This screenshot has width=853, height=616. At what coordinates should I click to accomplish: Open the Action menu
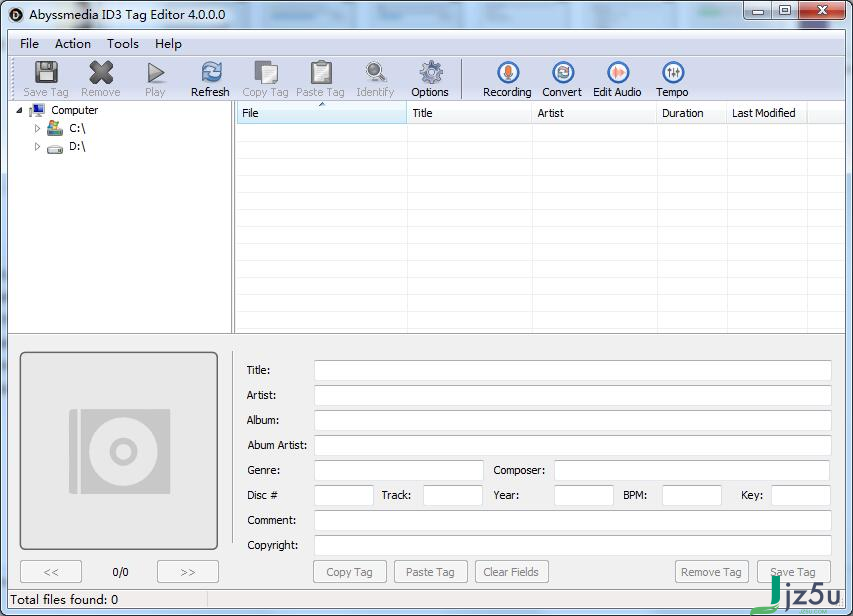(73, 44)
